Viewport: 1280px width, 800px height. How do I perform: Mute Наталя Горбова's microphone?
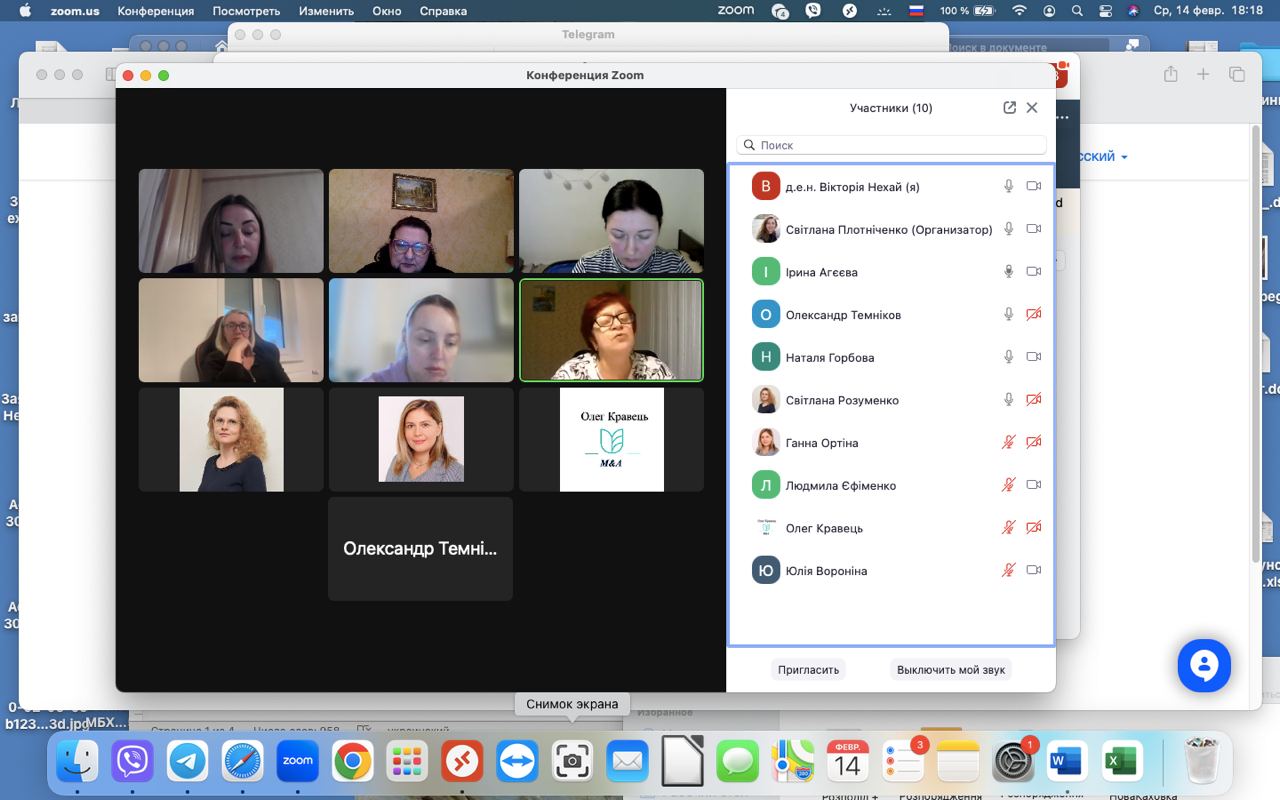1009,357
